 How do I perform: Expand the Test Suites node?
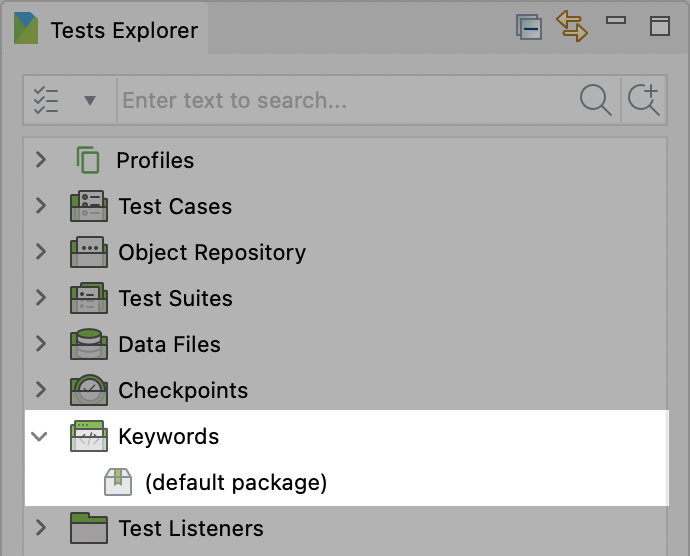tap(41, 298)
